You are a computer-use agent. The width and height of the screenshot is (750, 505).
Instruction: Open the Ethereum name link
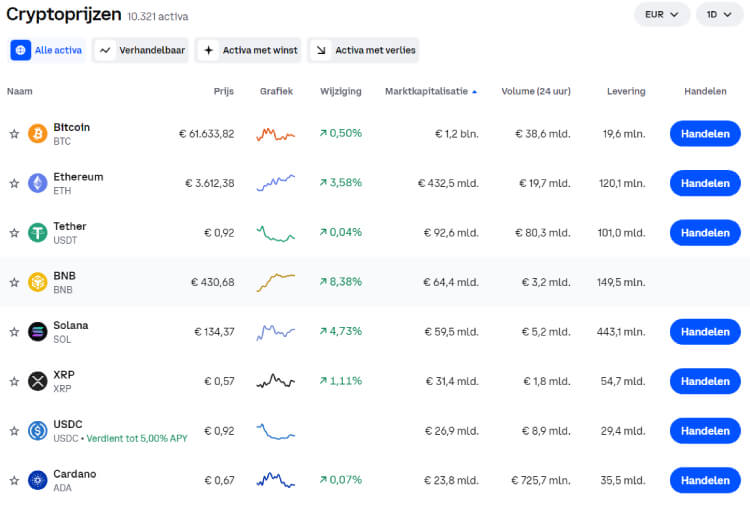click(x=78, y=177)
